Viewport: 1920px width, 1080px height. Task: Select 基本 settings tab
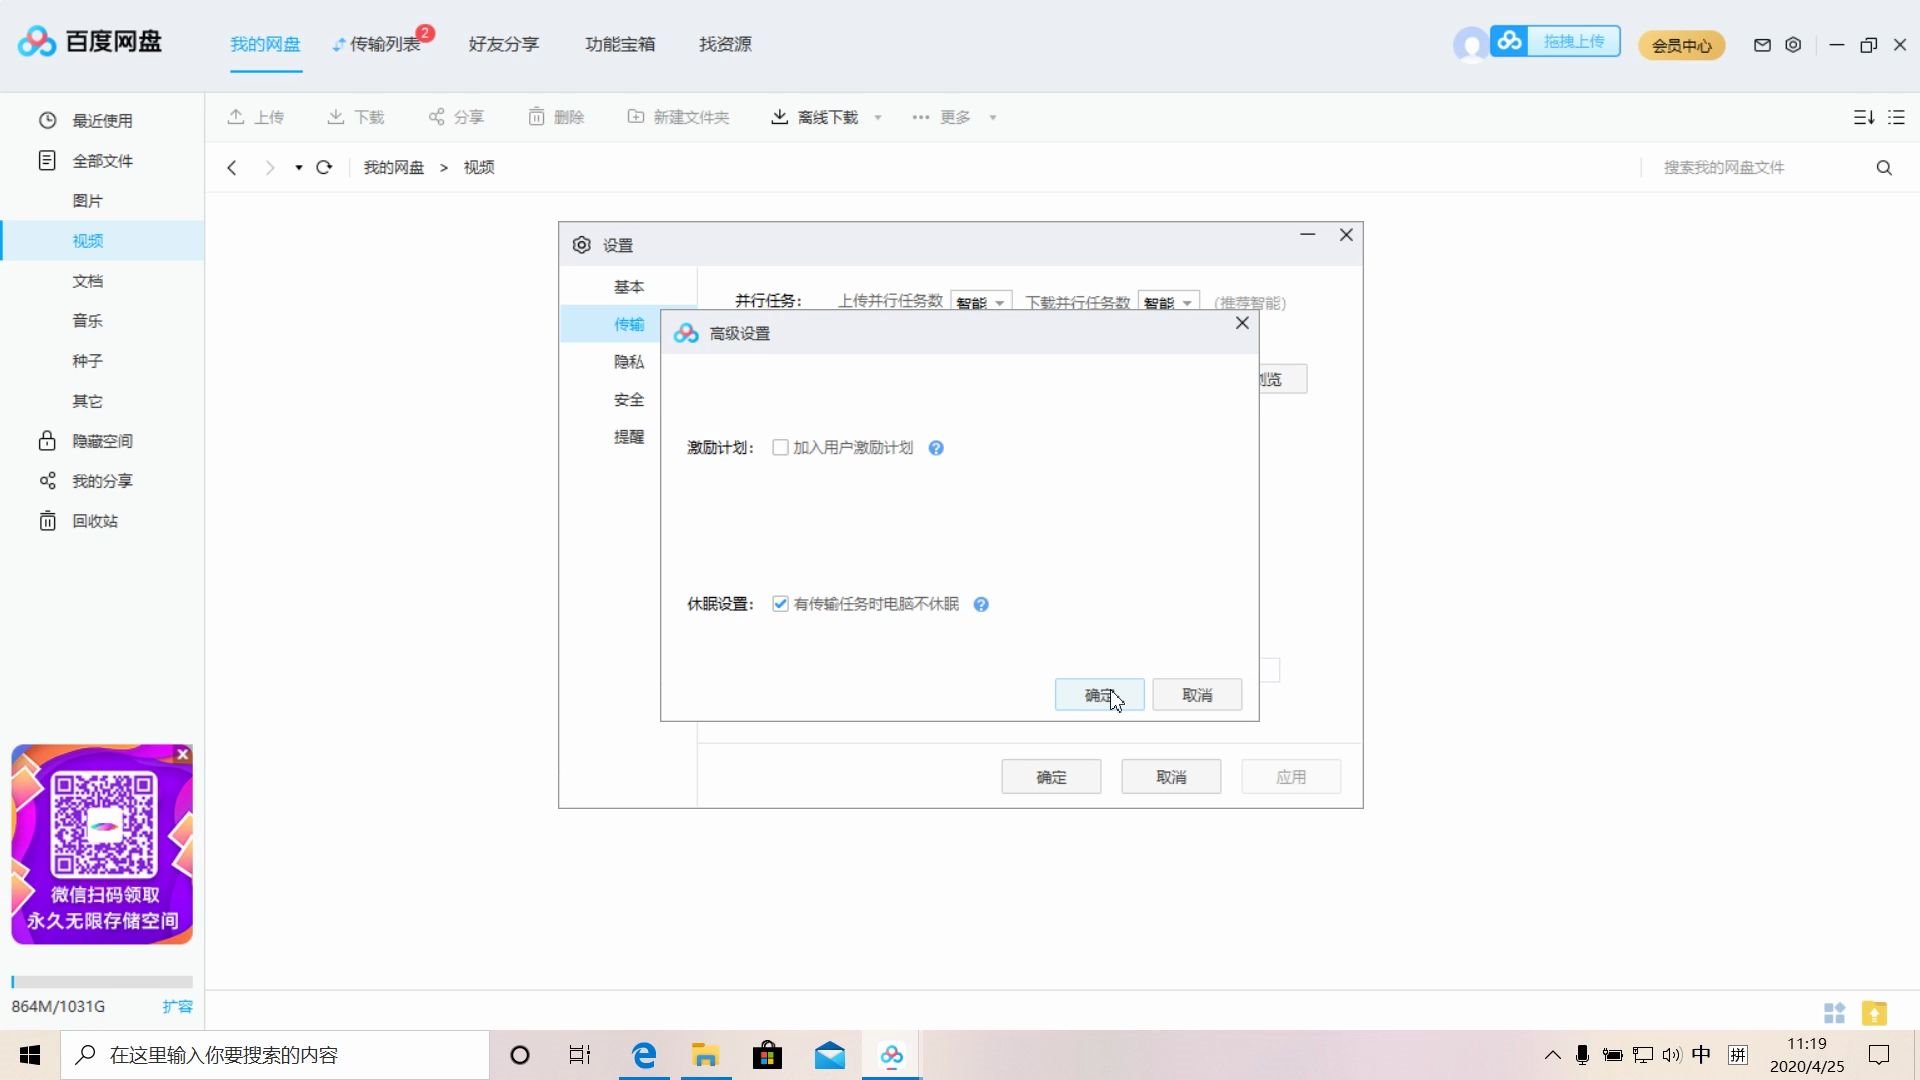click(630, 286)
